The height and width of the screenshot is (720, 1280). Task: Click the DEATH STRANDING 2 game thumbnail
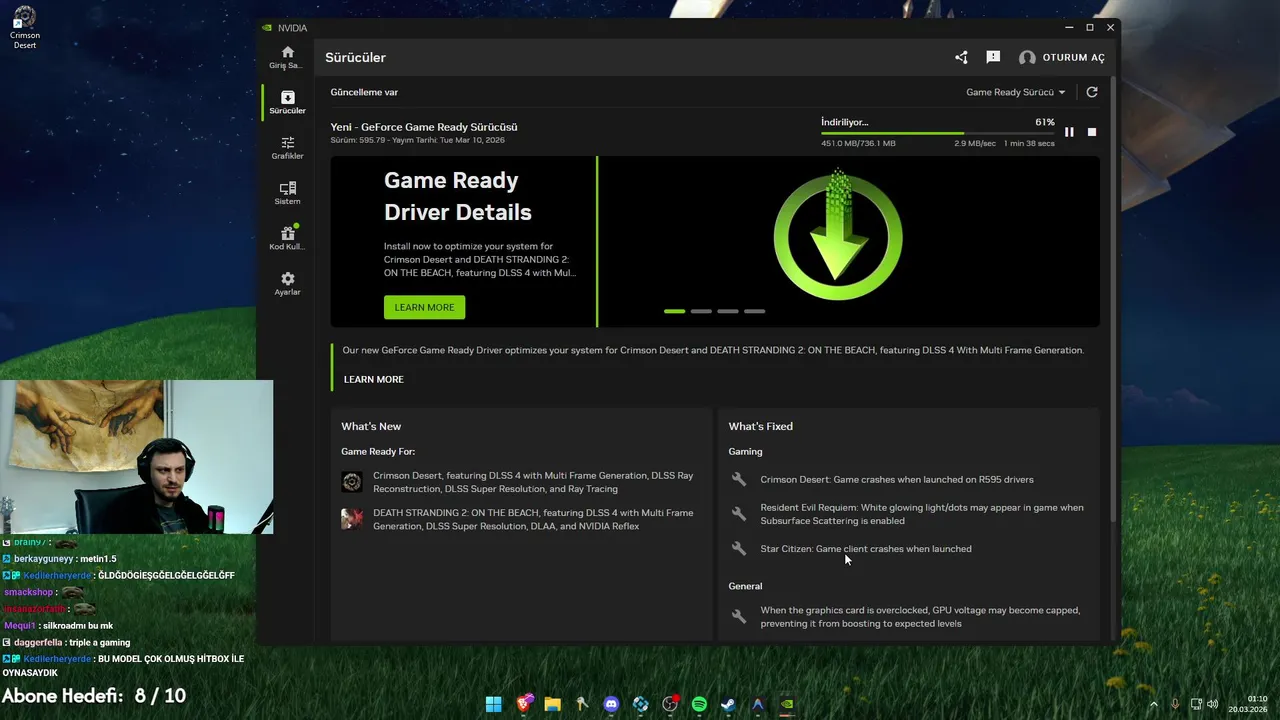point(352,519)
